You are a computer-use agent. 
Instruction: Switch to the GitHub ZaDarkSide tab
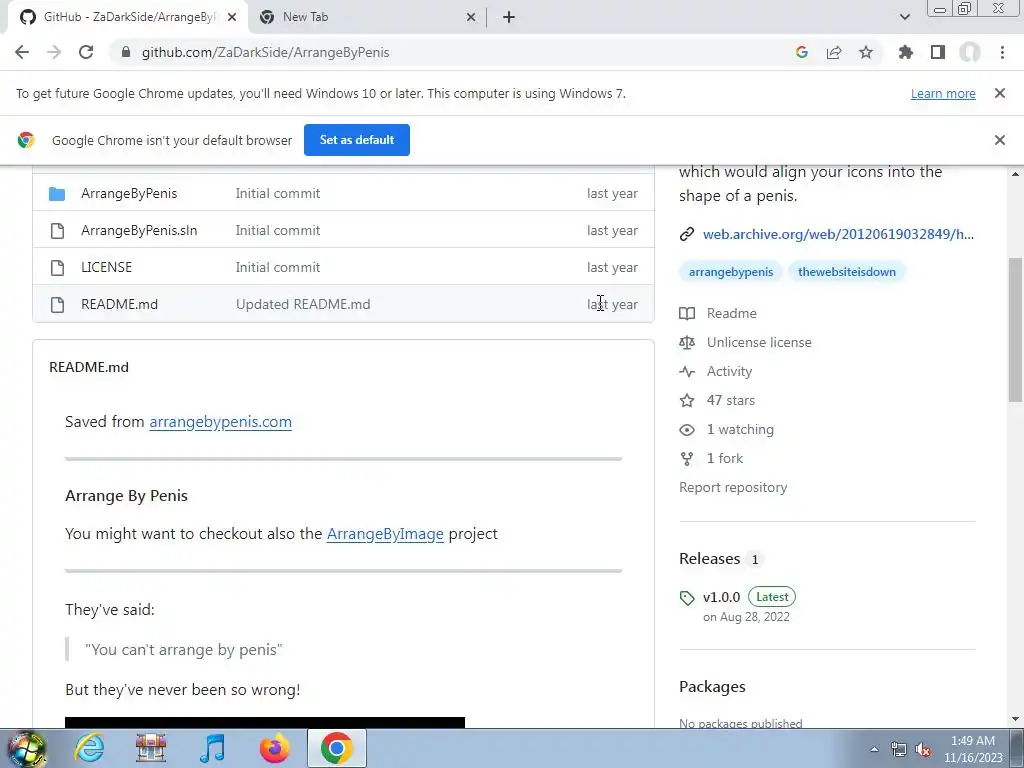click(128, 17)
